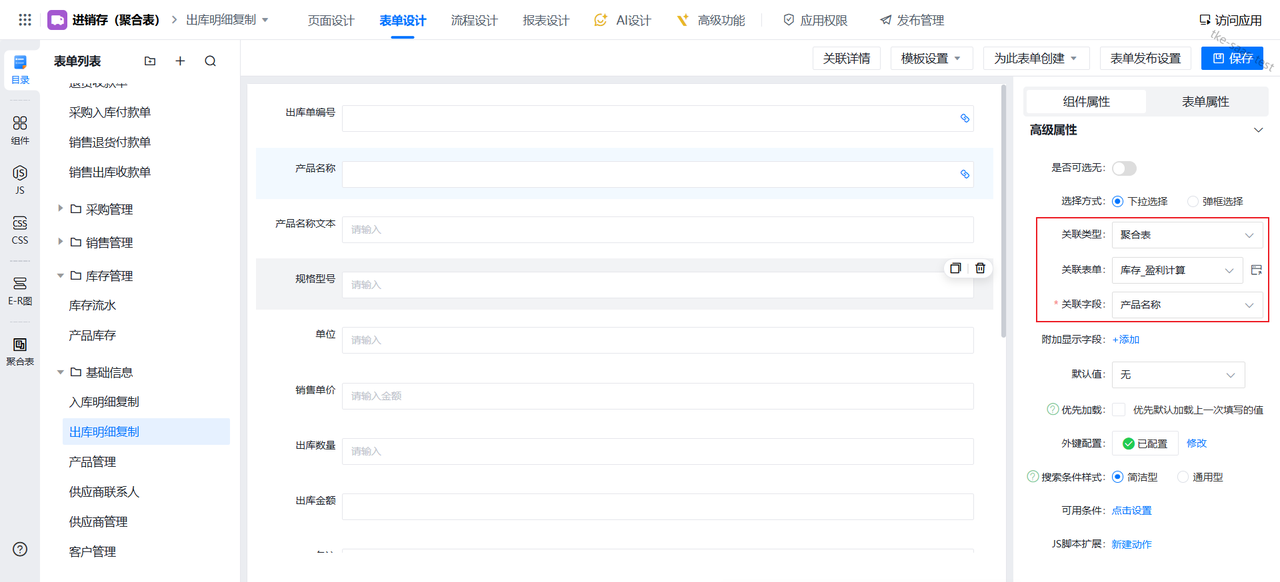
Task: Open the 关联类型 dropdown
Action: (x=1187, y=235)
